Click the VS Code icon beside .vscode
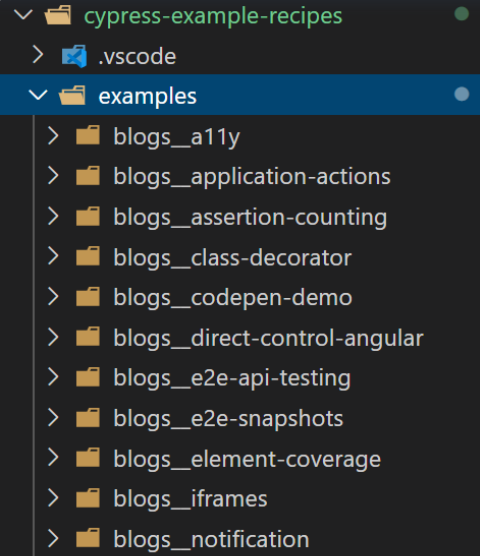This screenshot has height=556, width=480. [x=74, y=56]
